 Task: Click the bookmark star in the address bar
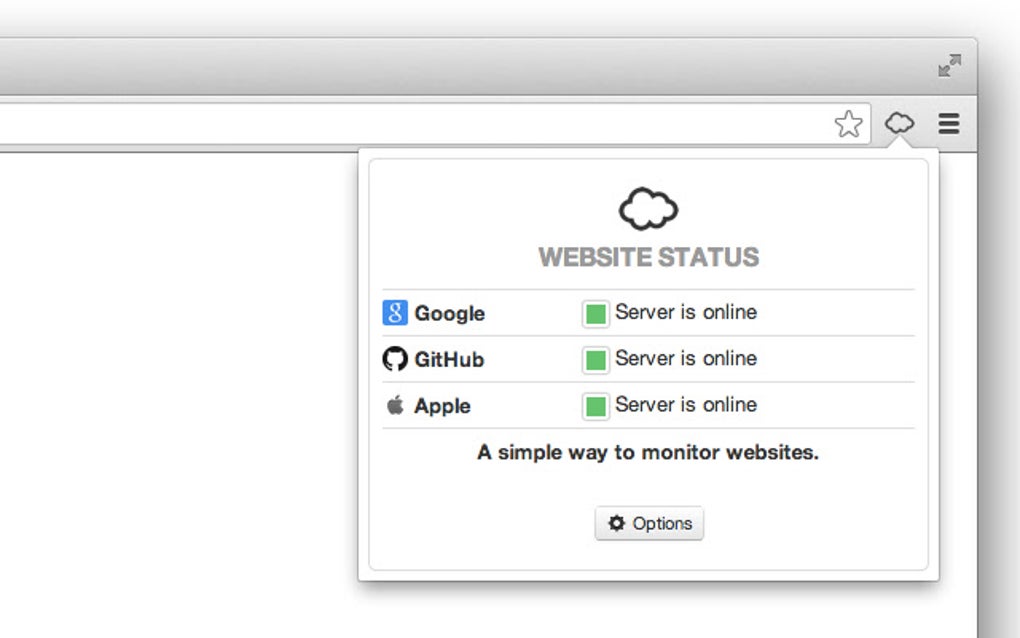848,123
